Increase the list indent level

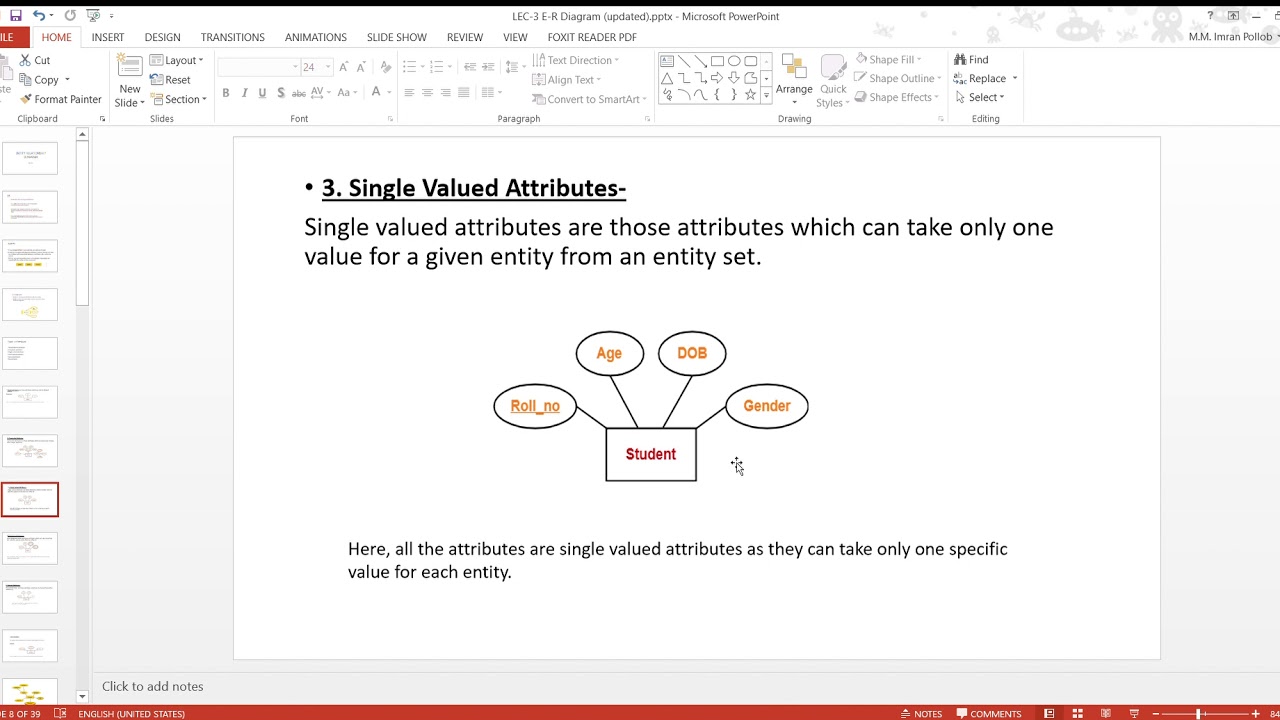tap(488, 67)
